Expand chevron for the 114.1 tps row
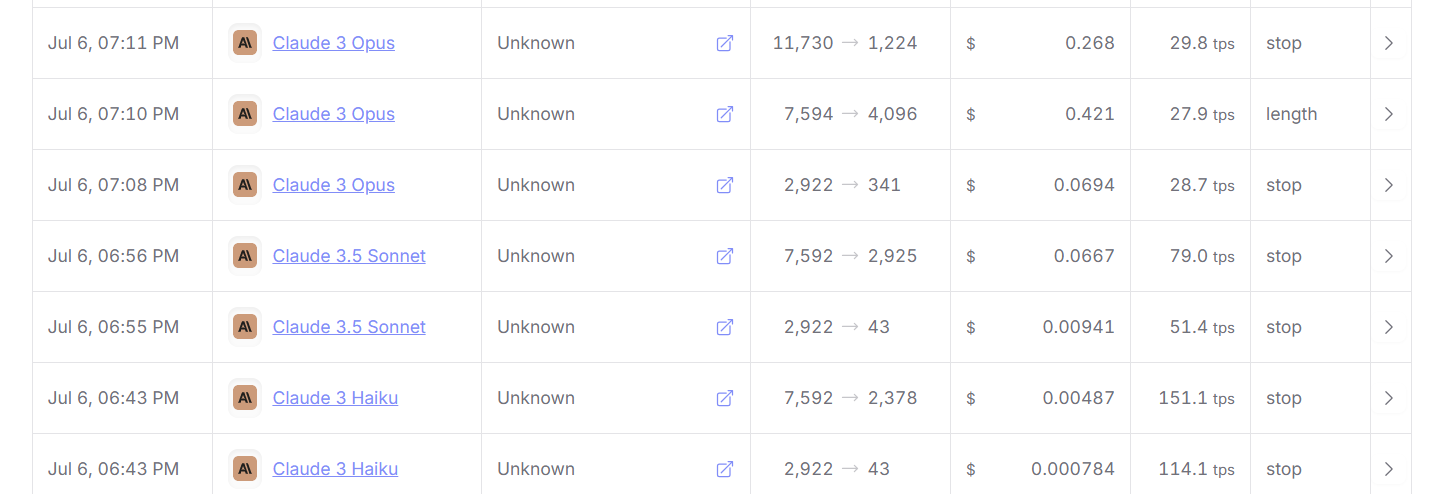Image resolution: width=1456 pixels, height=494 pixels. [x=1388, y=469]
